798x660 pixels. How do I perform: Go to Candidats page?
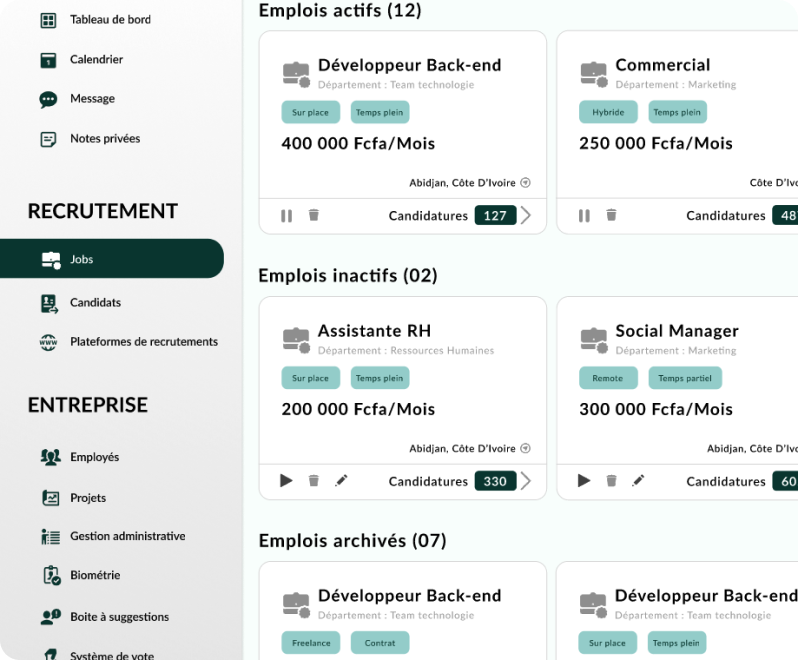point(95,303)
